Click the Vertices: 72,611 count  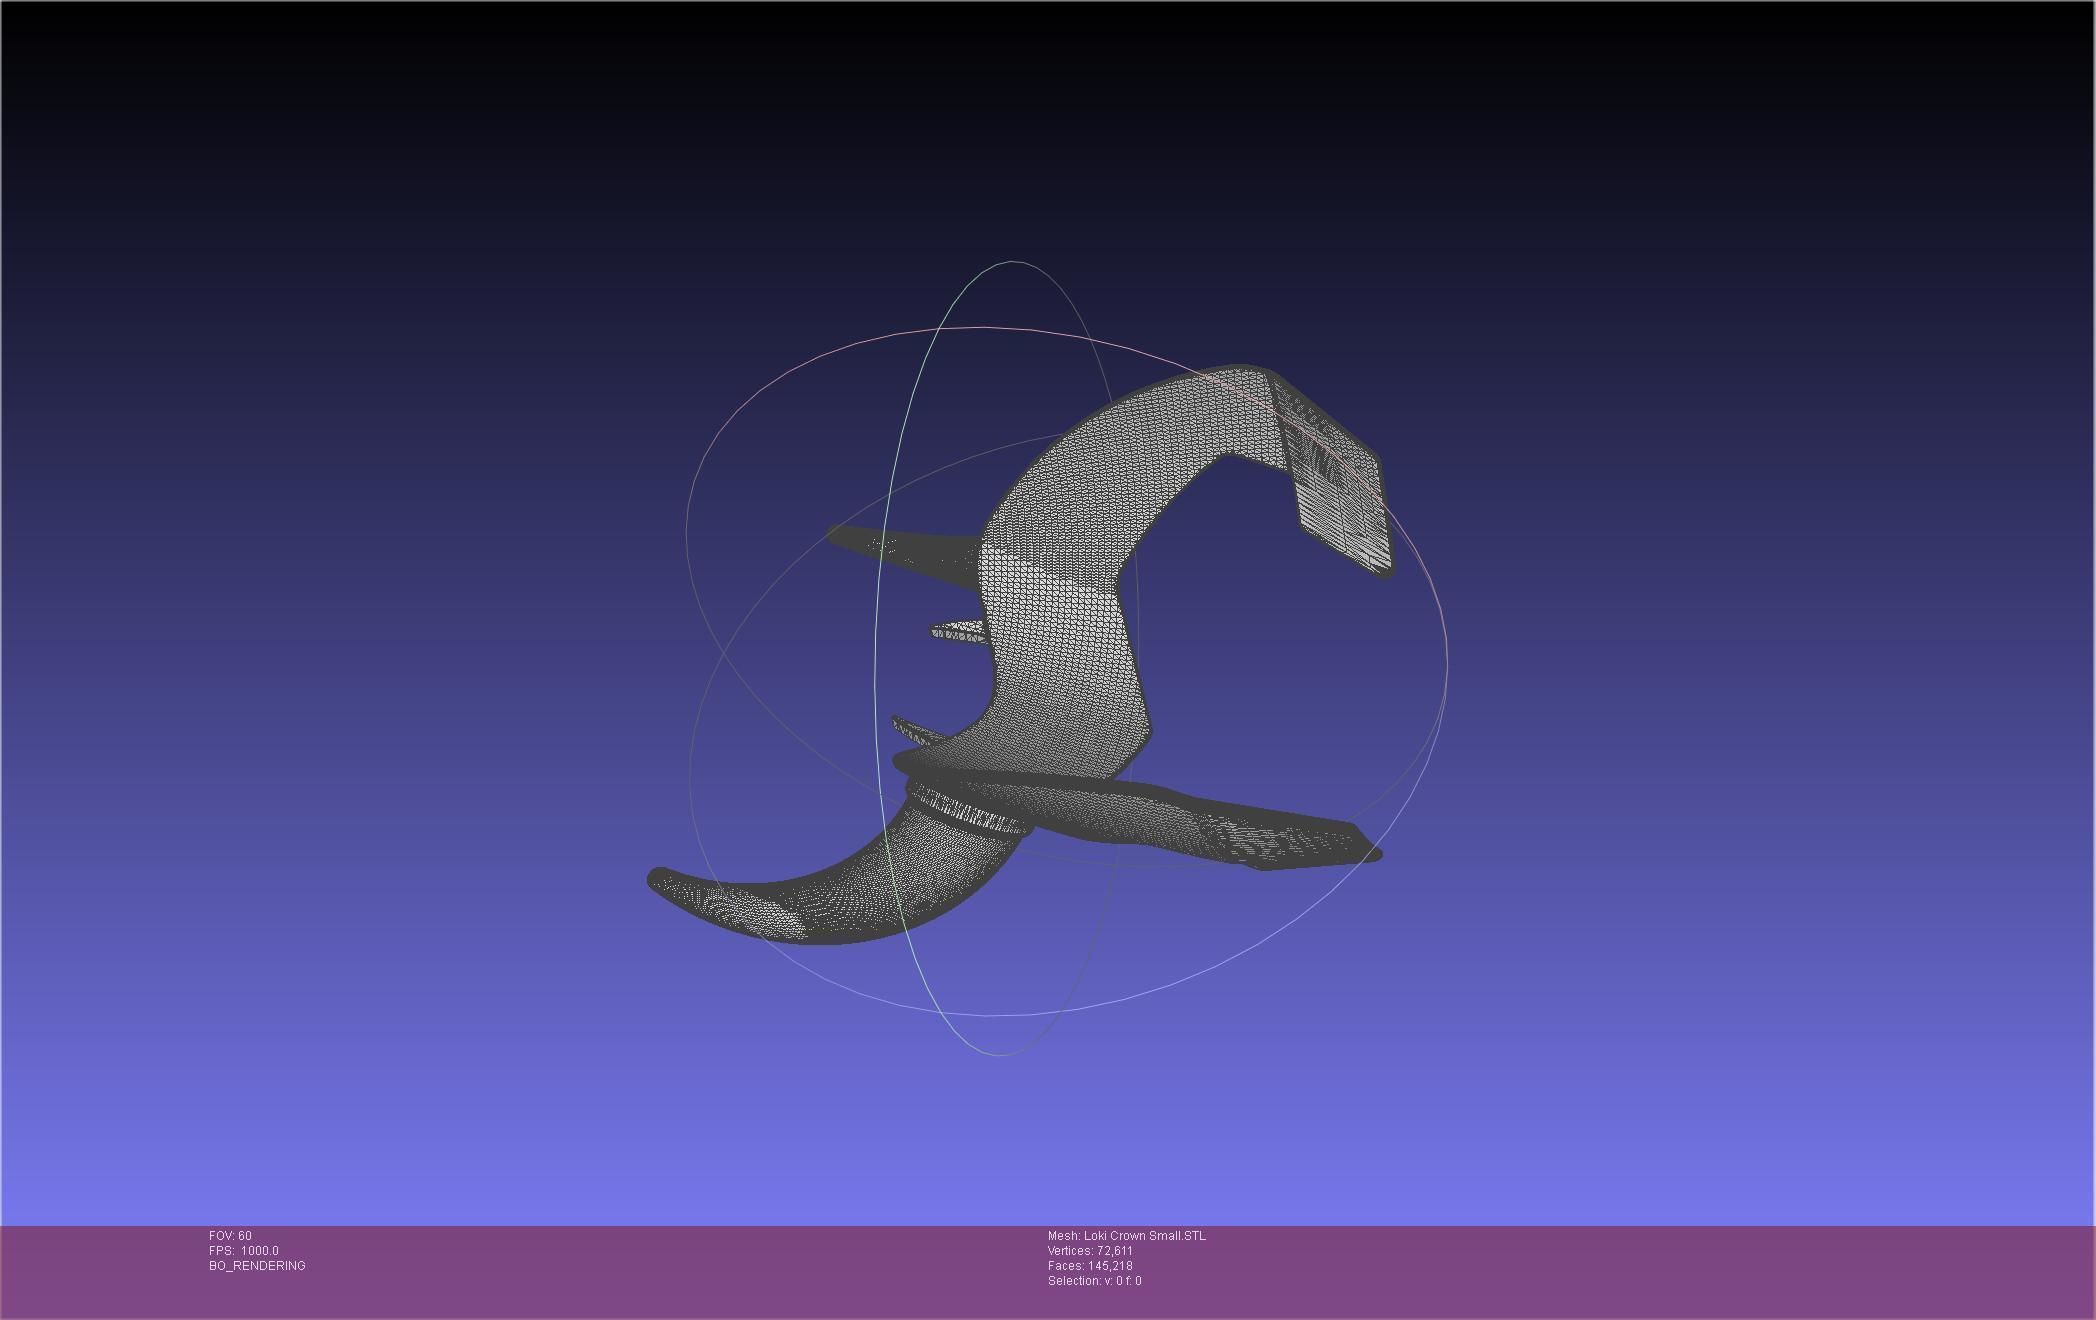(x=1090, y=1251)
